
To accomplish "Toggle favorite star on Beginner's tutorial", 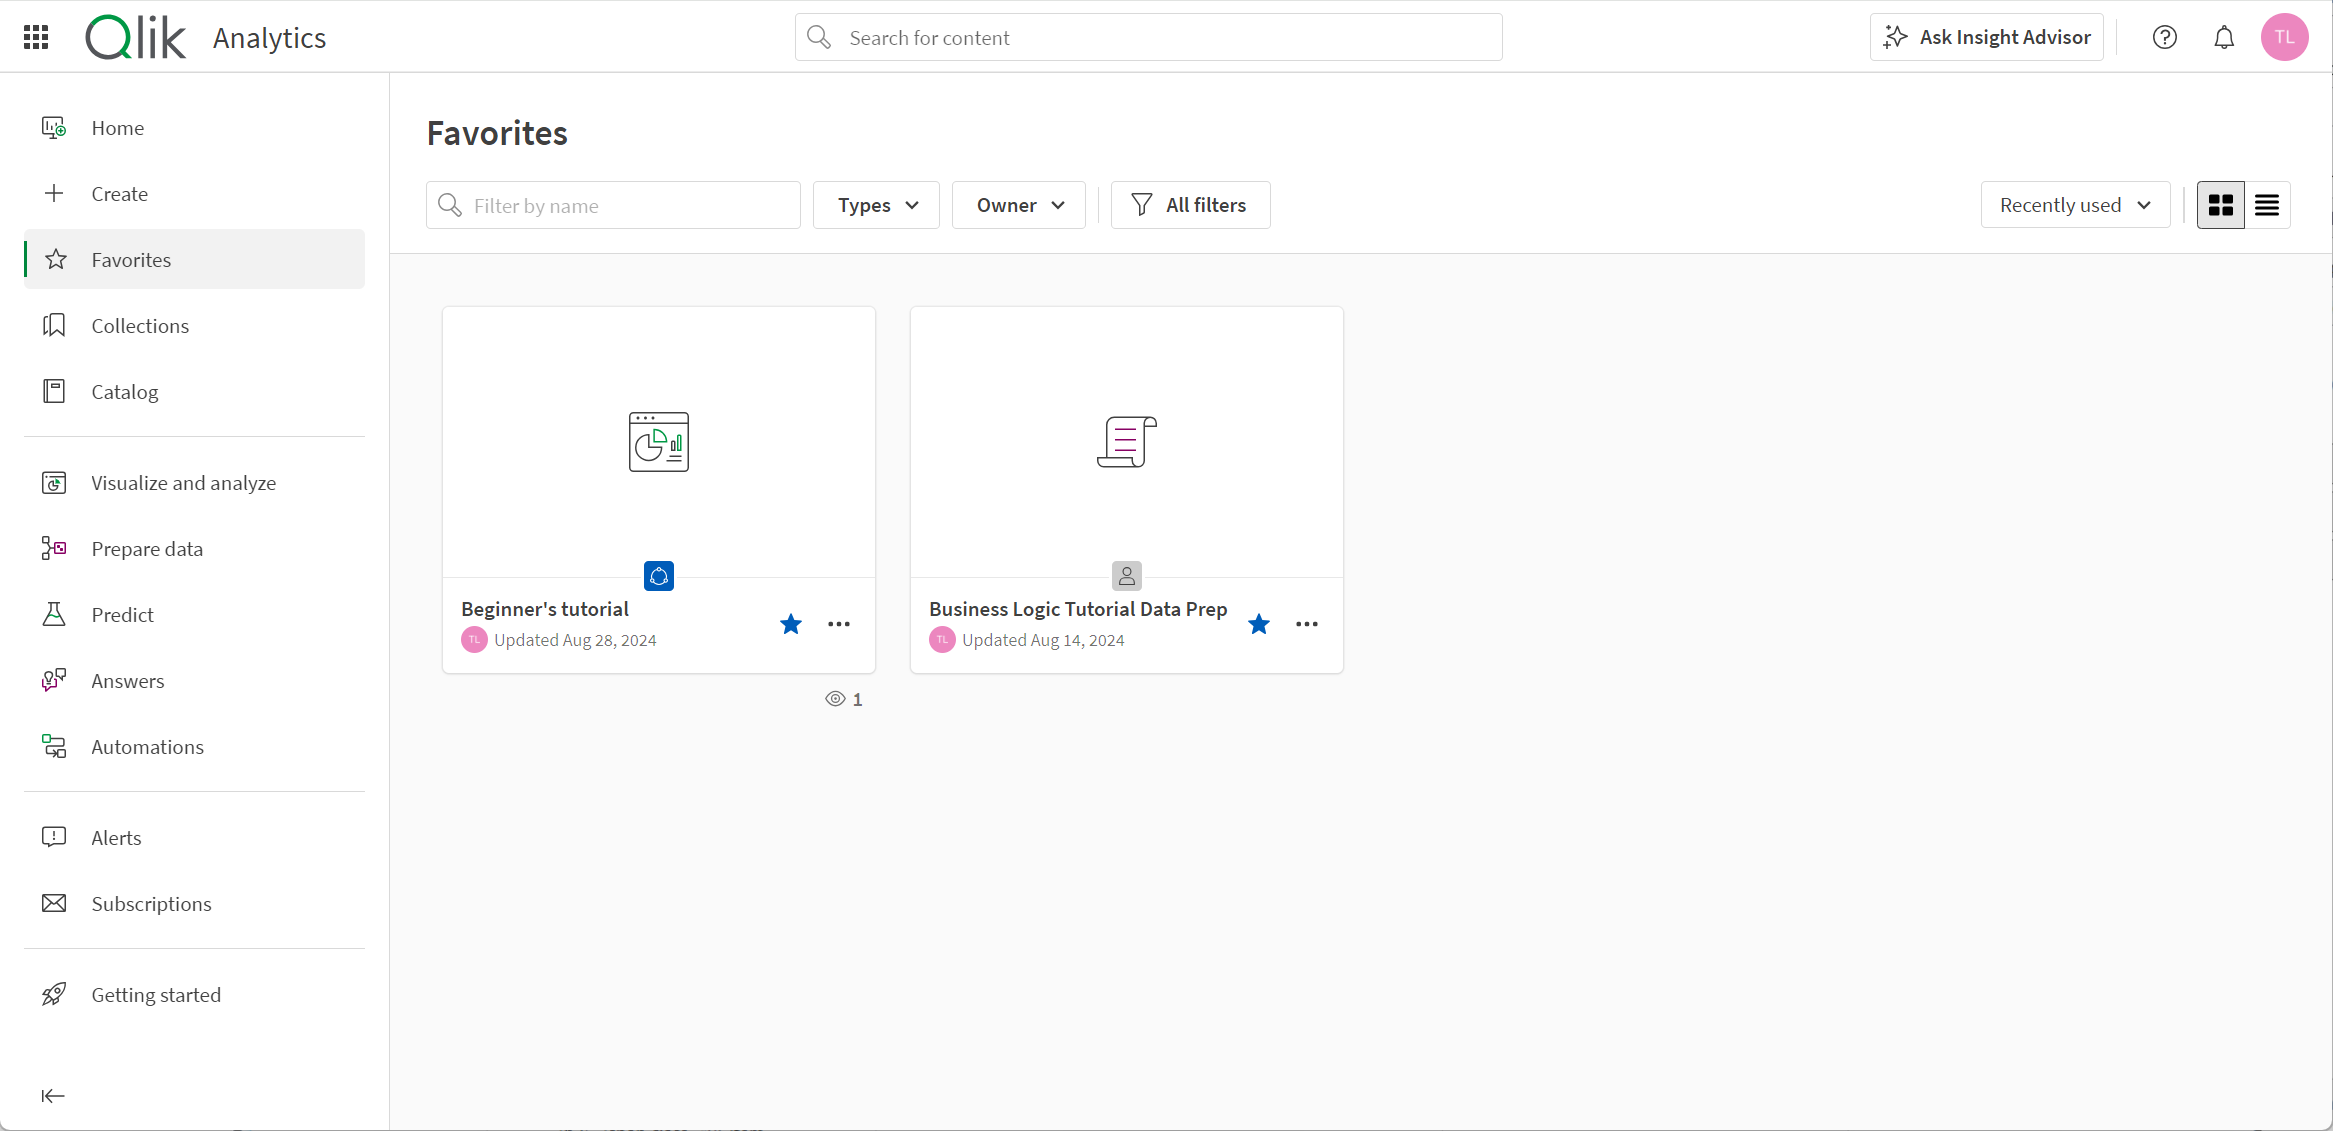I will click(x=790, y=624).
